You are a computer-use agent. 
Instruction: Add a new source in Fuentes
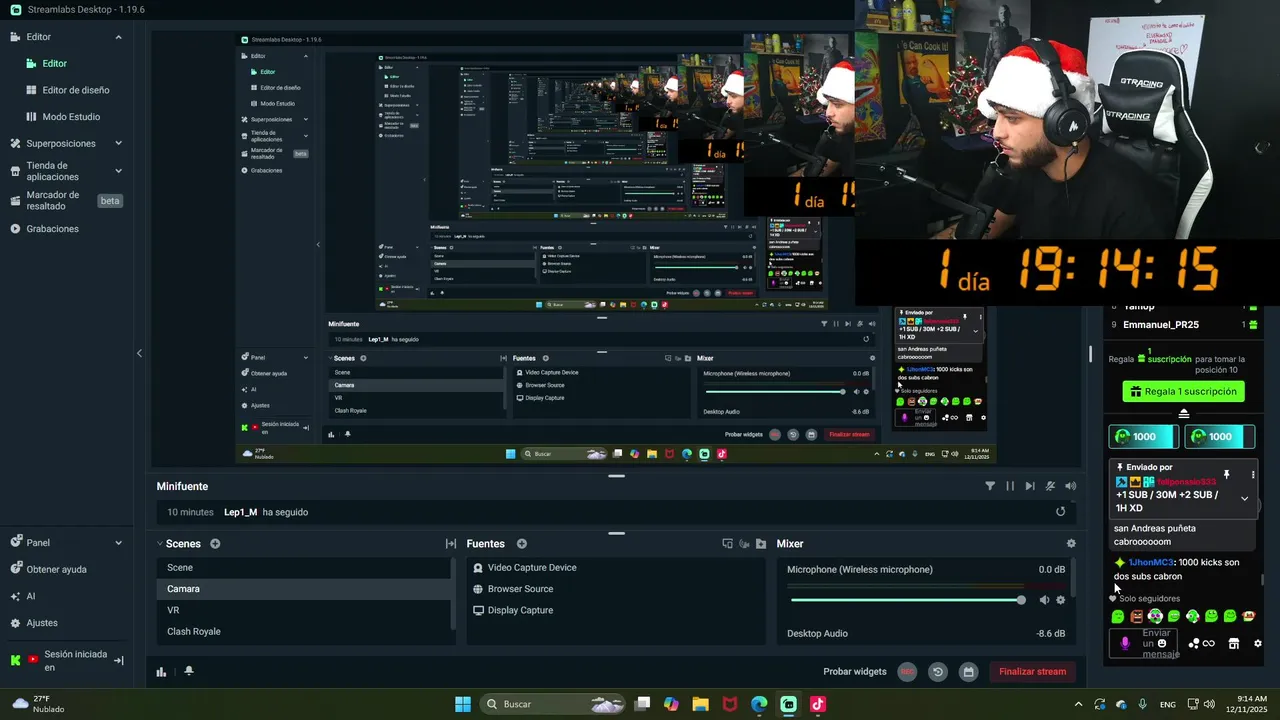click(521, 544)
